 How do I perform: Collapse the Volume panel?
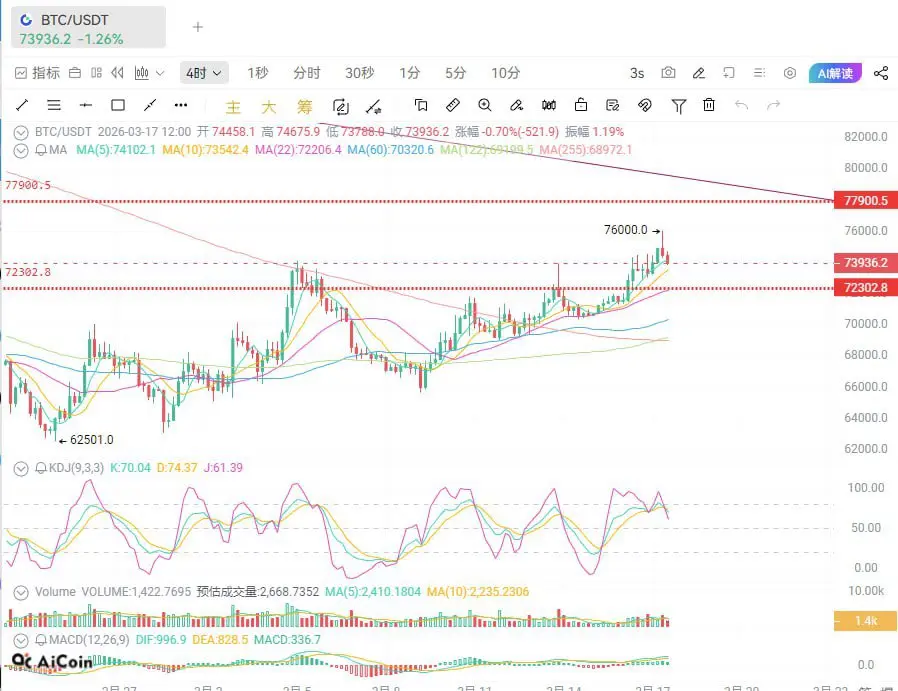point(21,593)
